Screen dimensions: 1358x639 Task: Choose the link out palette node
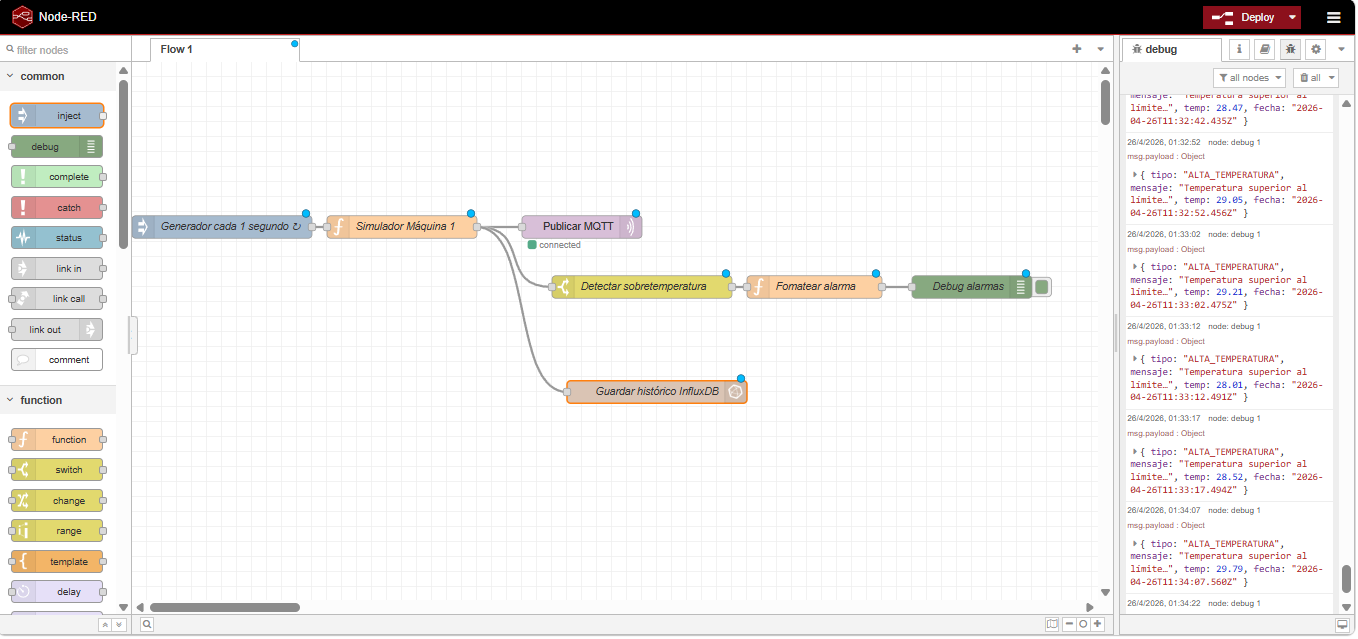coord(57,330)
